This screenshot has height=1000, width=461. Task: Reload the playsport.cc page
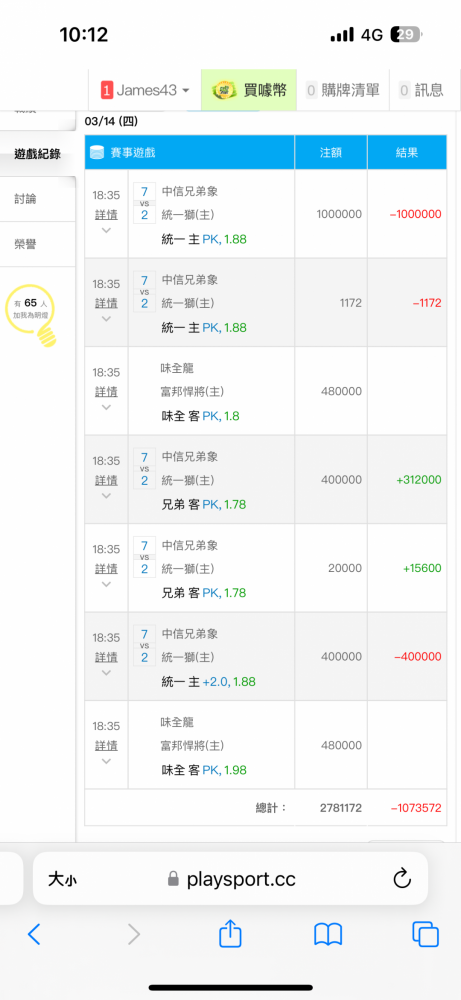click(x=402, y=879)
